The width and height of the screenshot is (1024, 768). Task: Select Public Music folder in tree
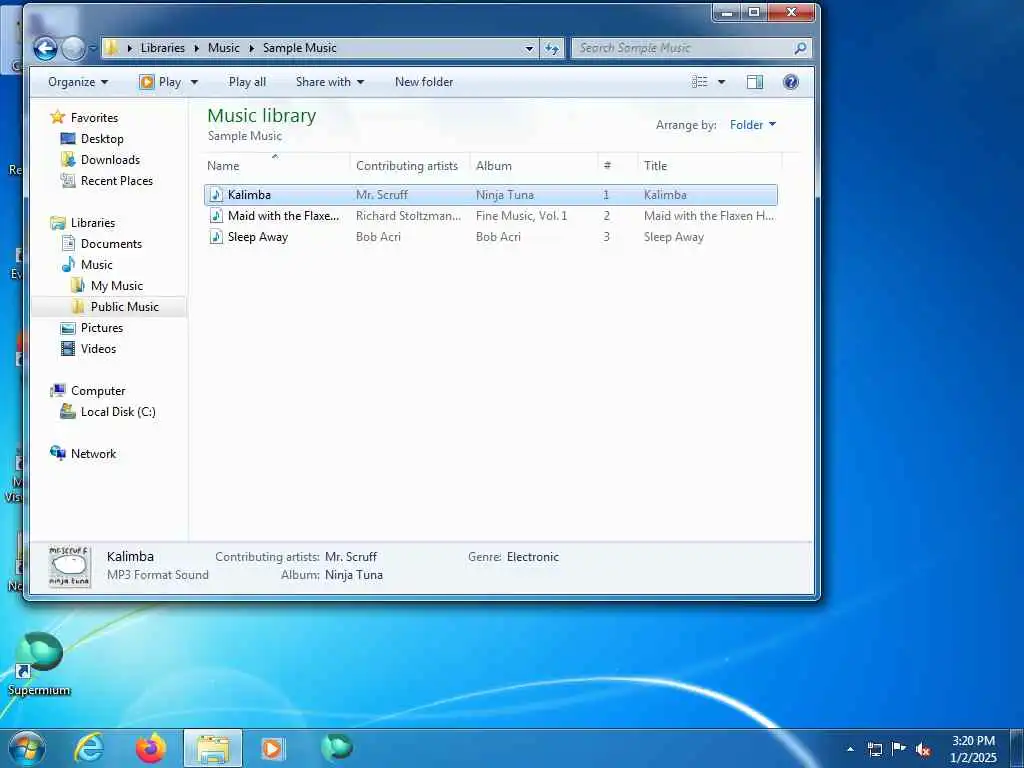(x=124, y=307)
